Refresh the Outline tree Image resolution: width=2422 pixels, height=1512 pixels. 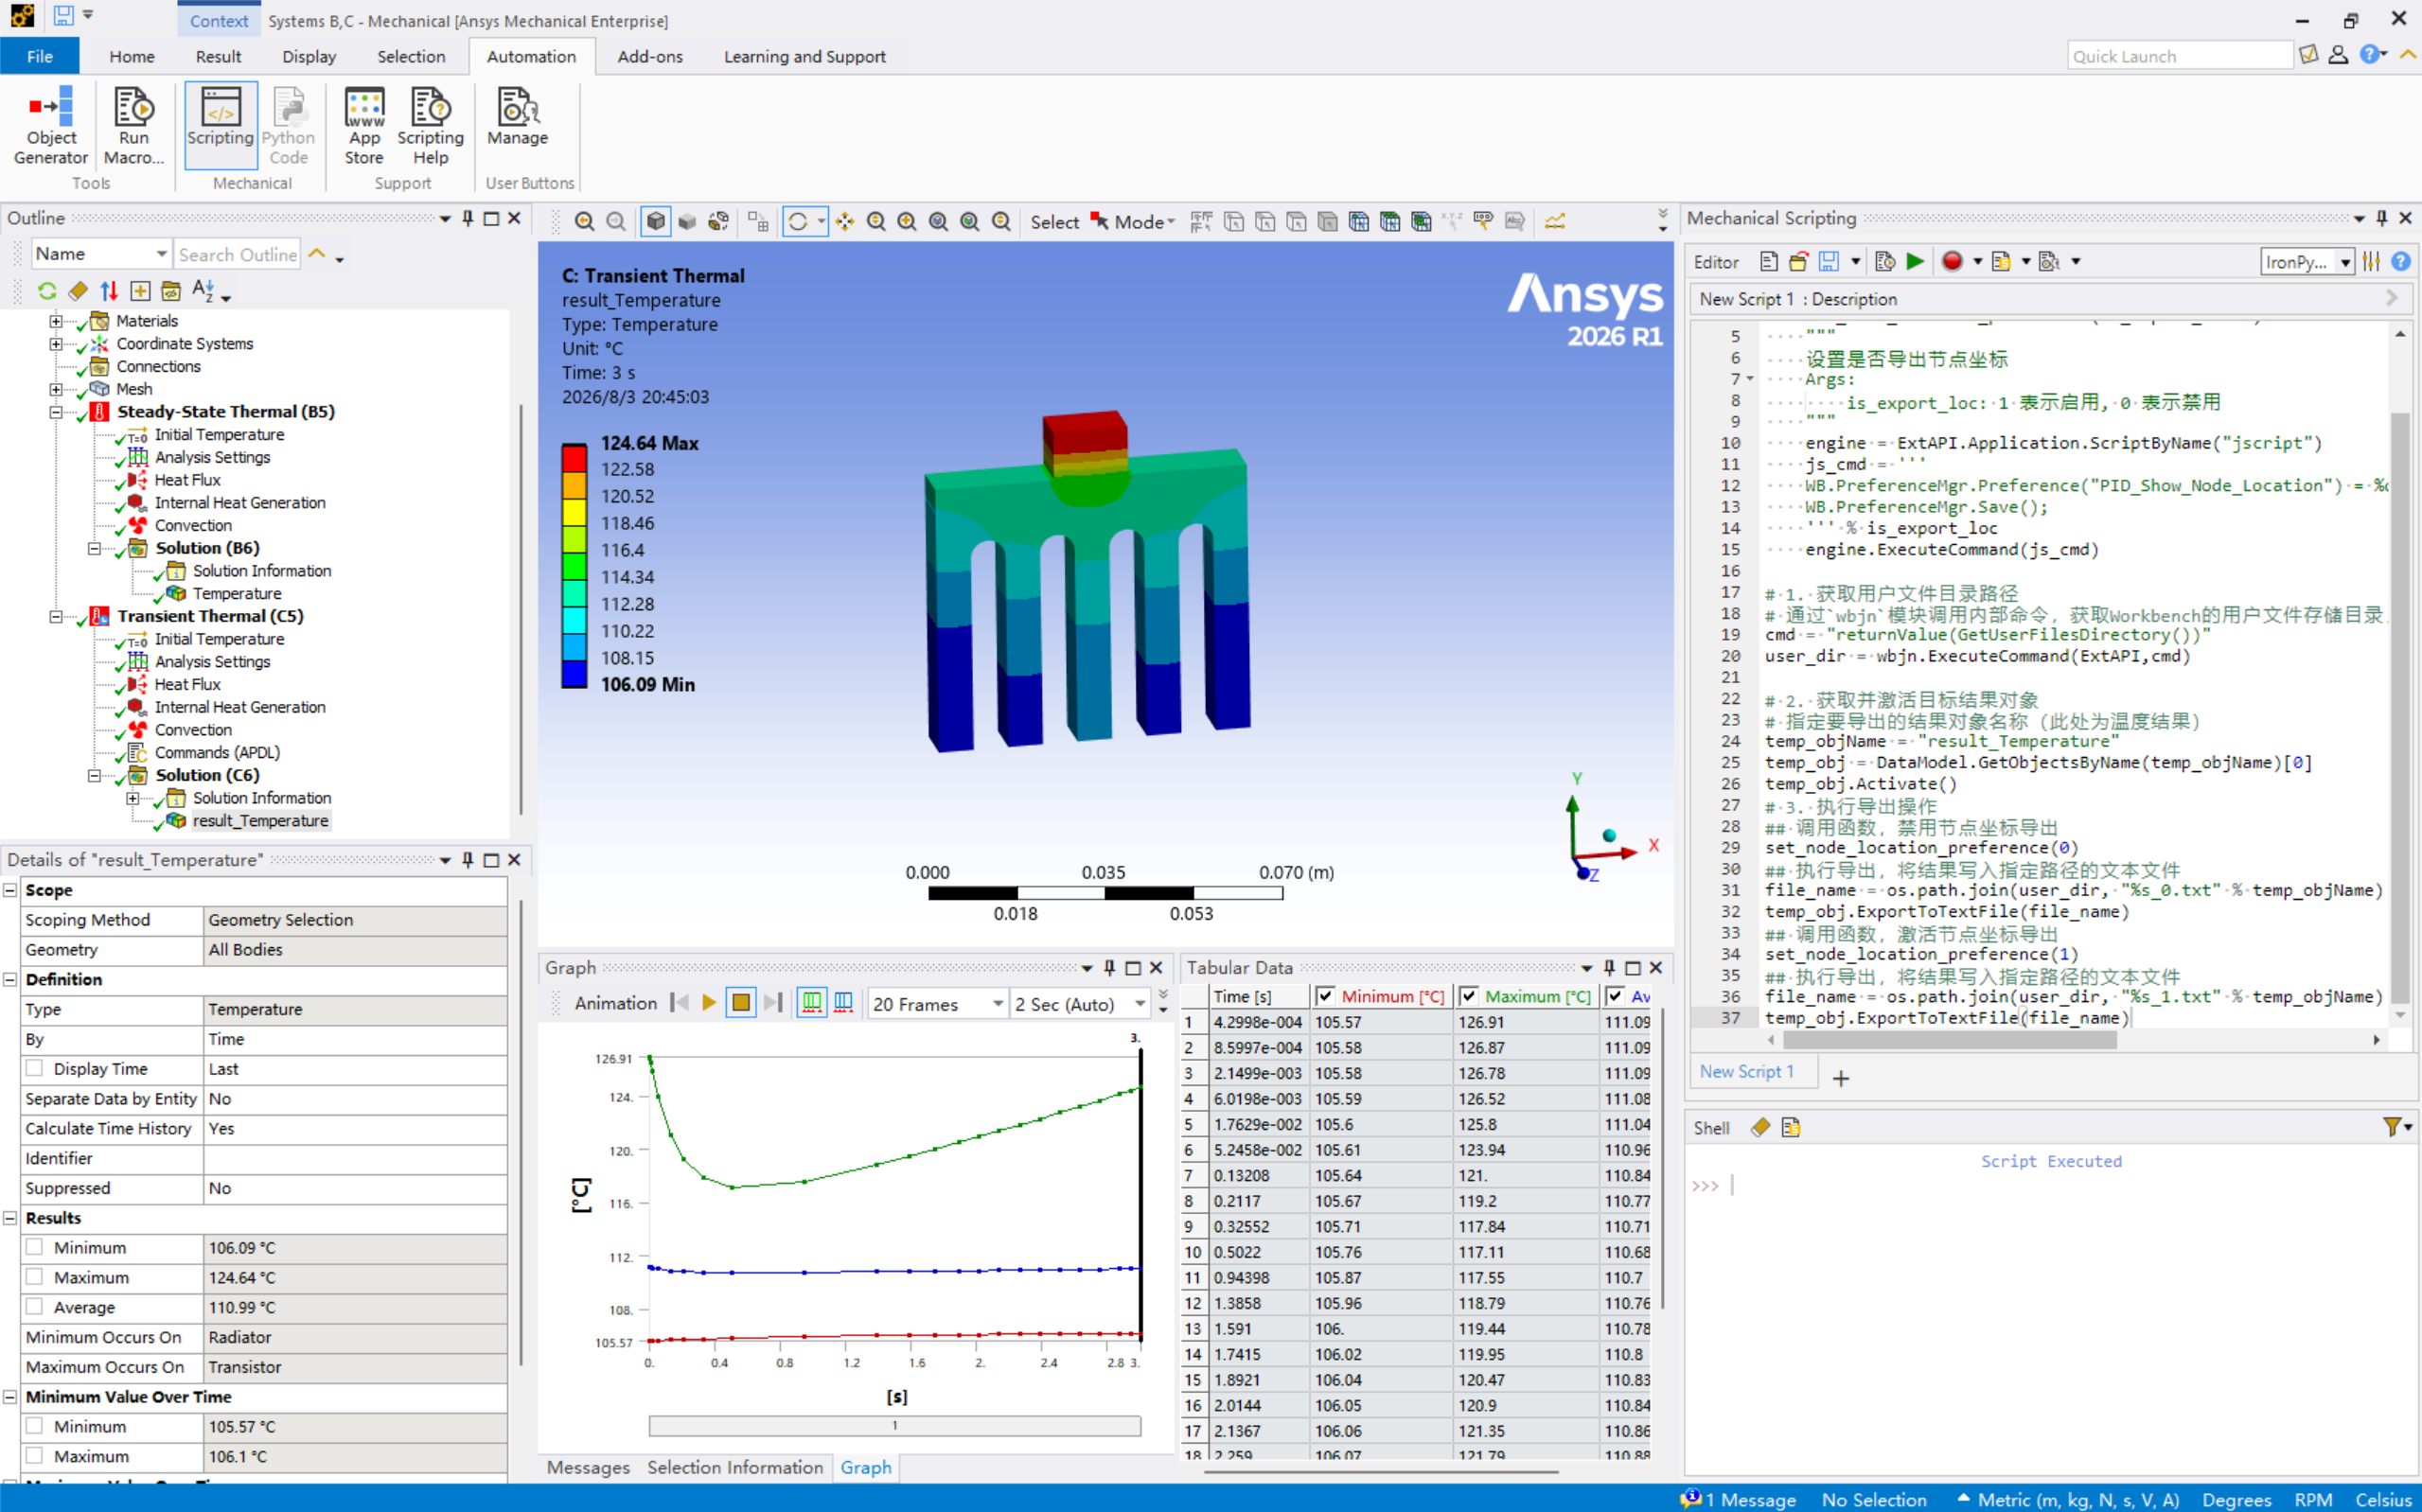46,291
